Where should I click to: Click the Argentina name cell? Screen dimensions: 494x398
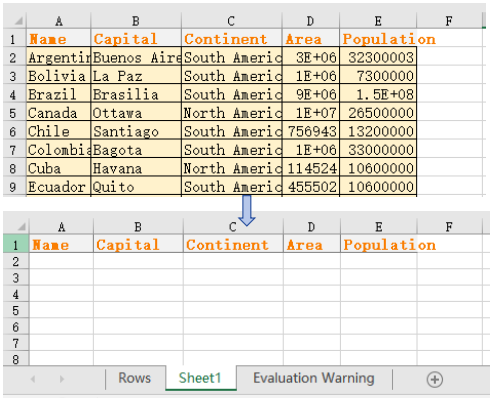59,57
